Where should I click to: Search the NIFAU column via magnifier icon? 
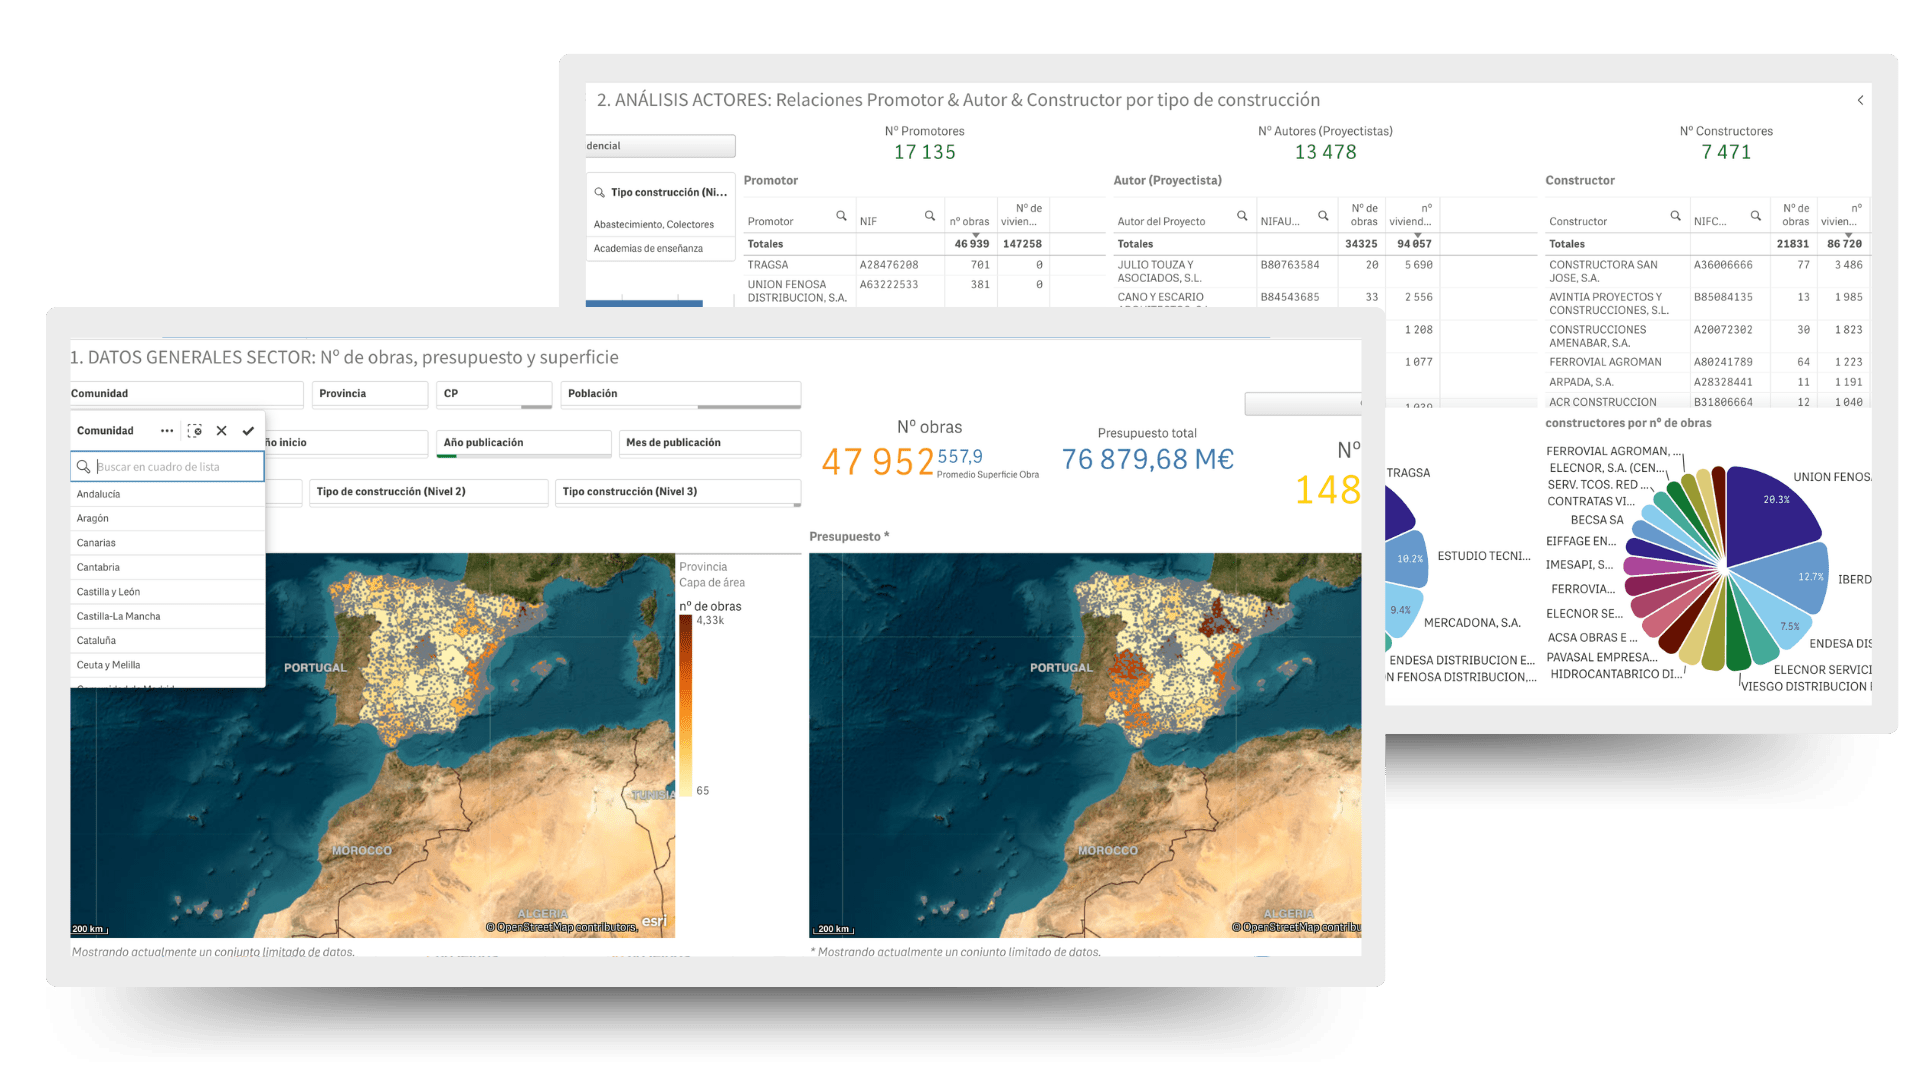[x=1323, y=216]
